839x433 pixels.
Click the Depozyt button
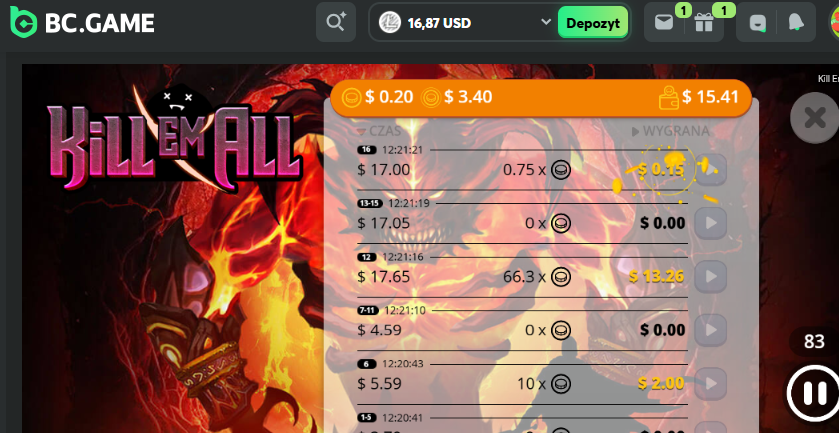(593, 22)
